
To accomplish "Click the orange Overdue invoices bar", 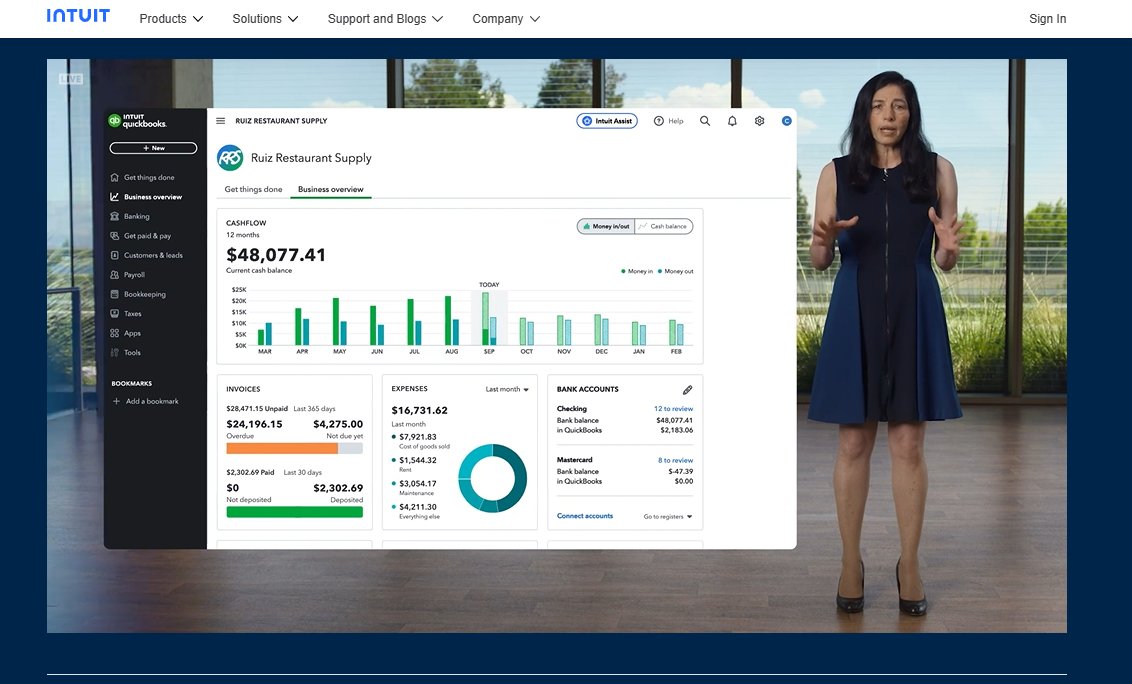I will 282,449.
